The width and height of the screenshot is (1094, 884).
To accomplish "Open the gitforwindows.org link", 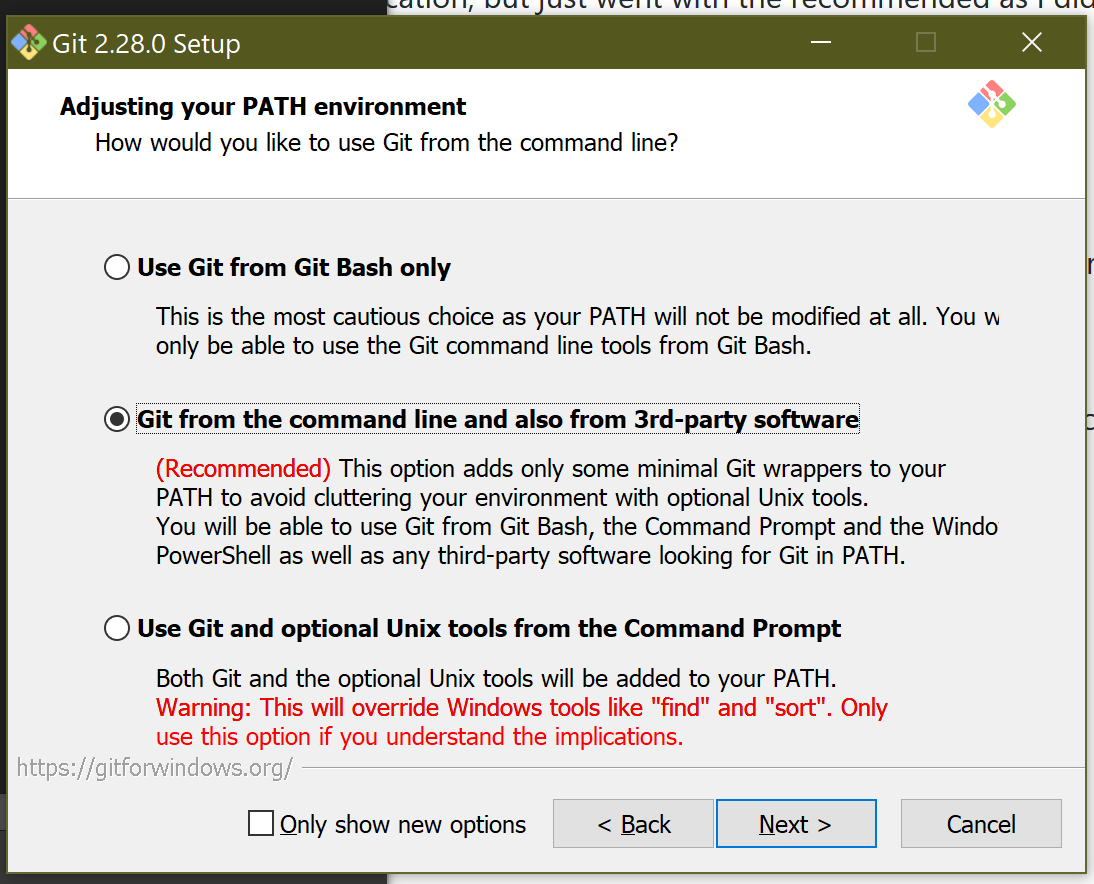I will pos(155,767).
